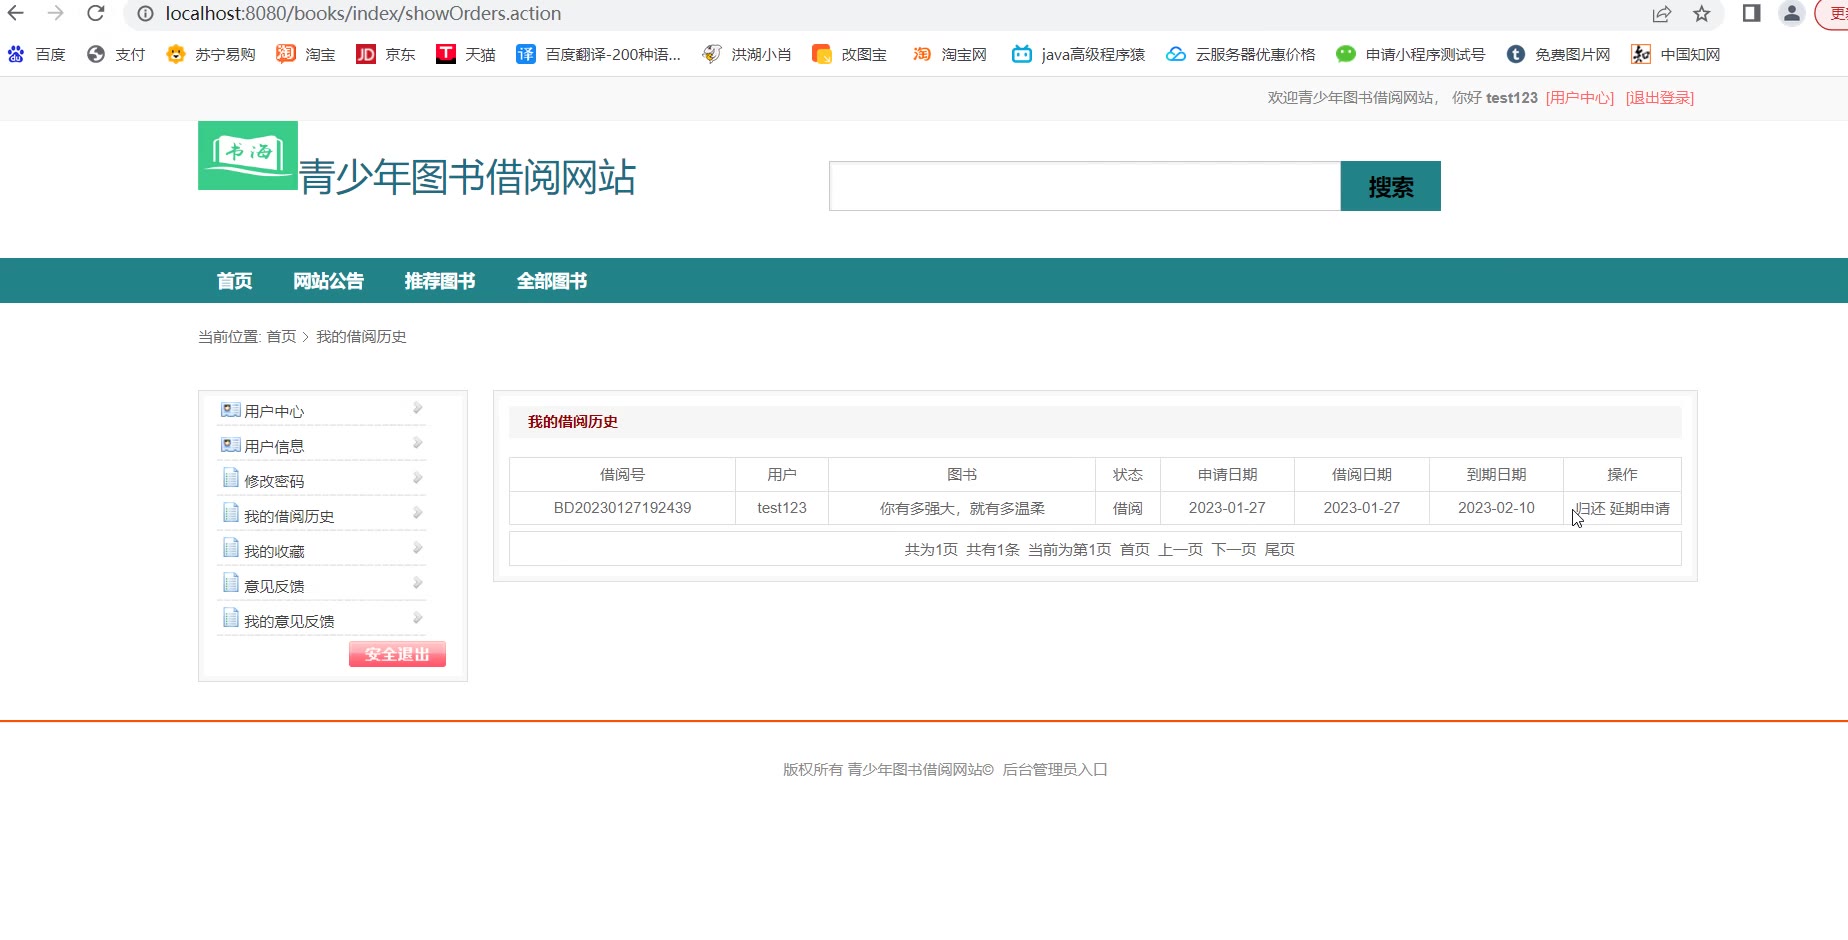Viewport: 1848px width, 940px height.
Task: Toggle the browser side panel icon
Action: click(1751, 13)
